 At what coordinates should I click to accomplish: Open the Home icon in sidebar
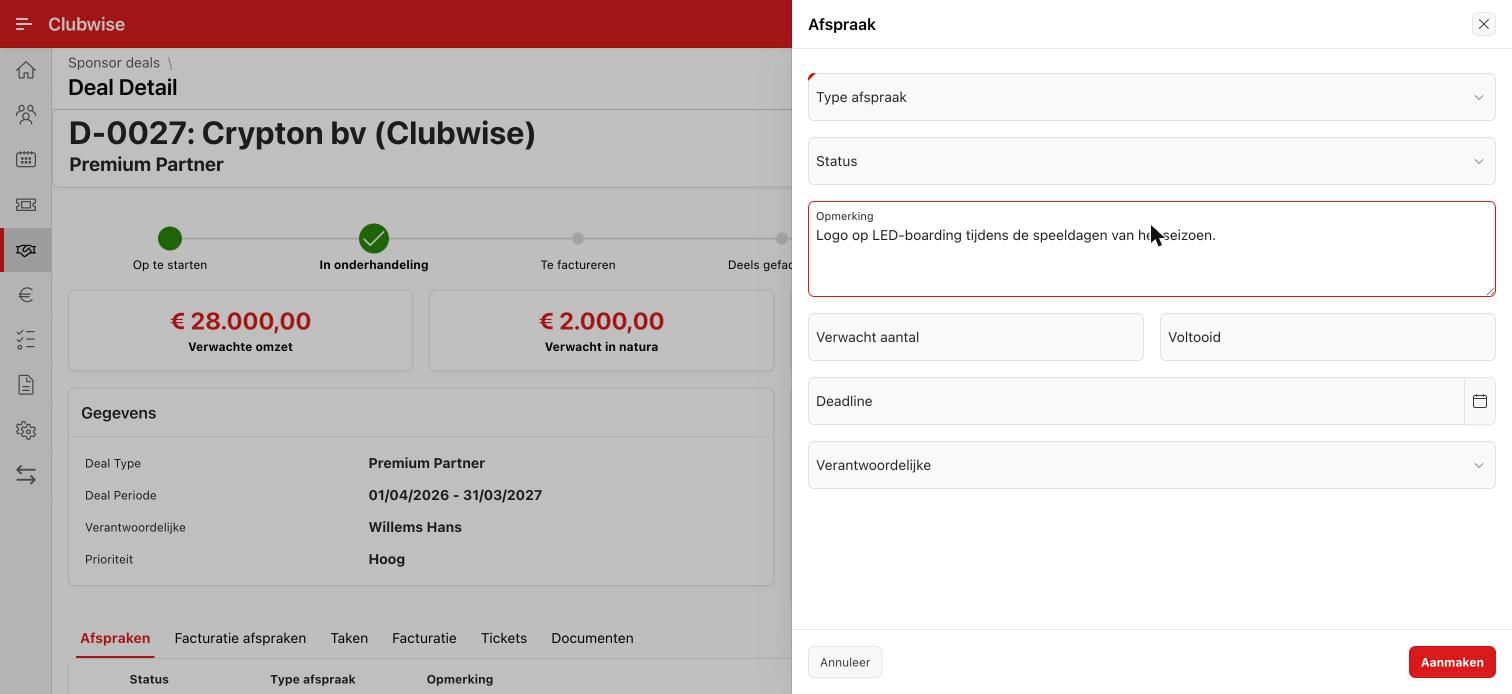pyautogui.click(x=26, y=70)
